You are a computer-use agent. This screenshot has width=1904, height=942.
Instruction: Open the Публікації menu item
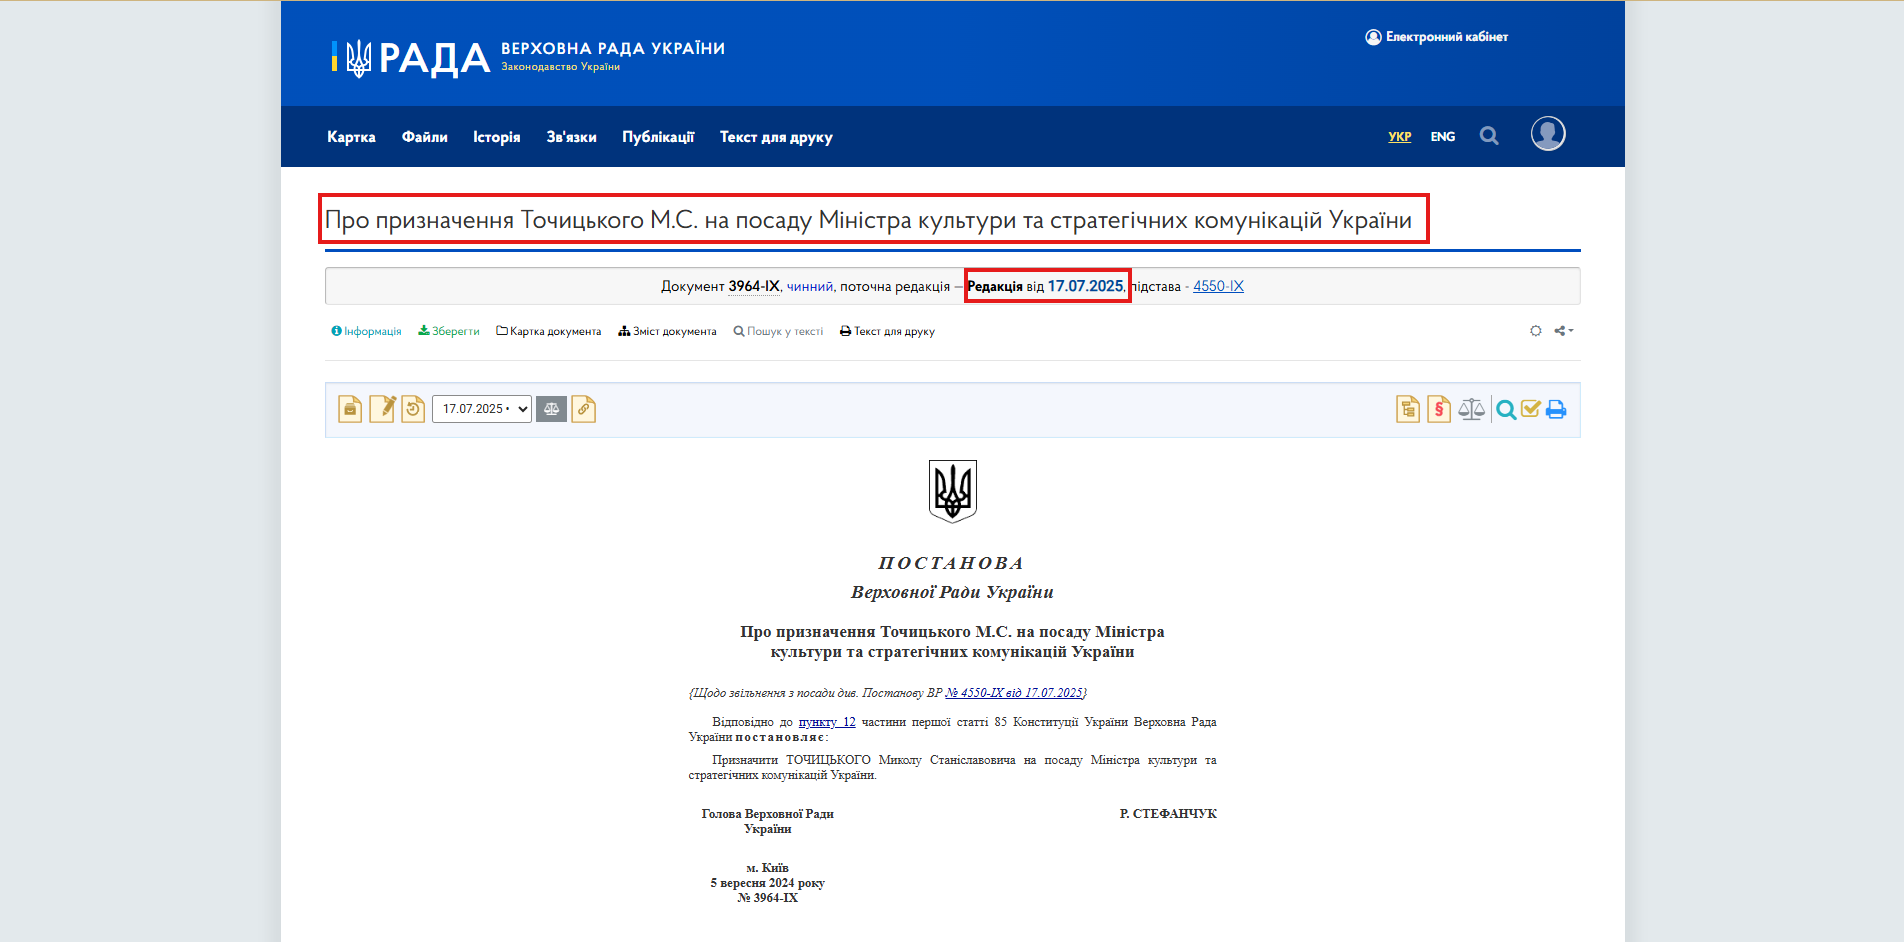pos(658,137)
